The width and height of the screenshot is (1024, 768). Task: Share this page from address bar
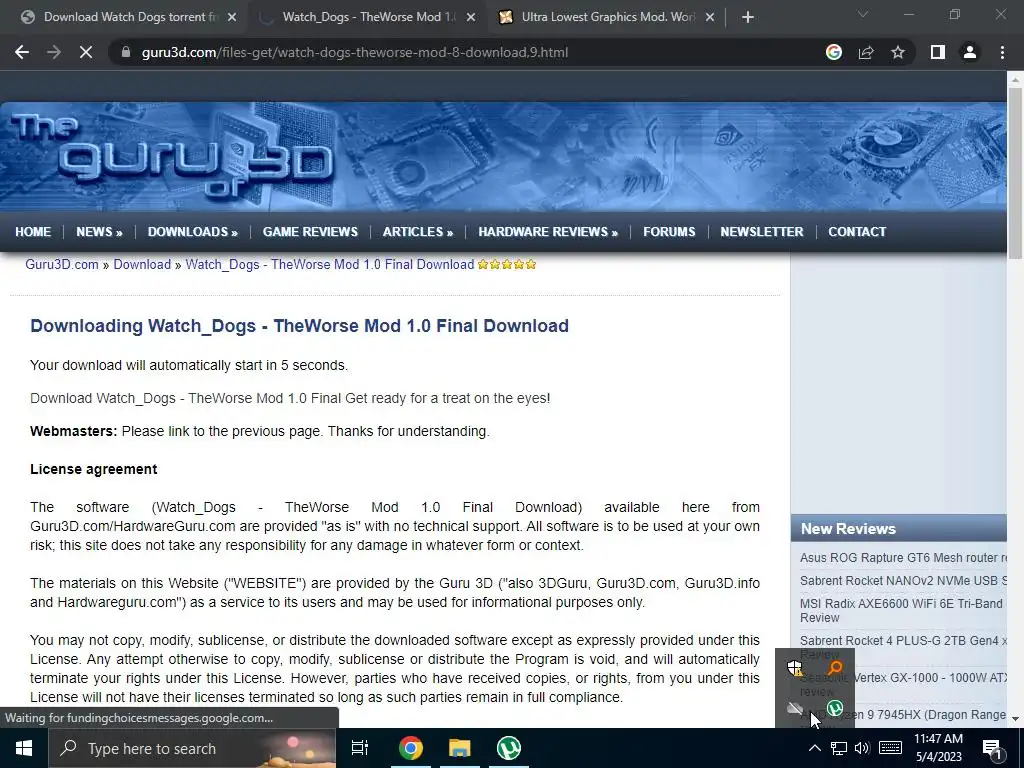click(866, 52)
